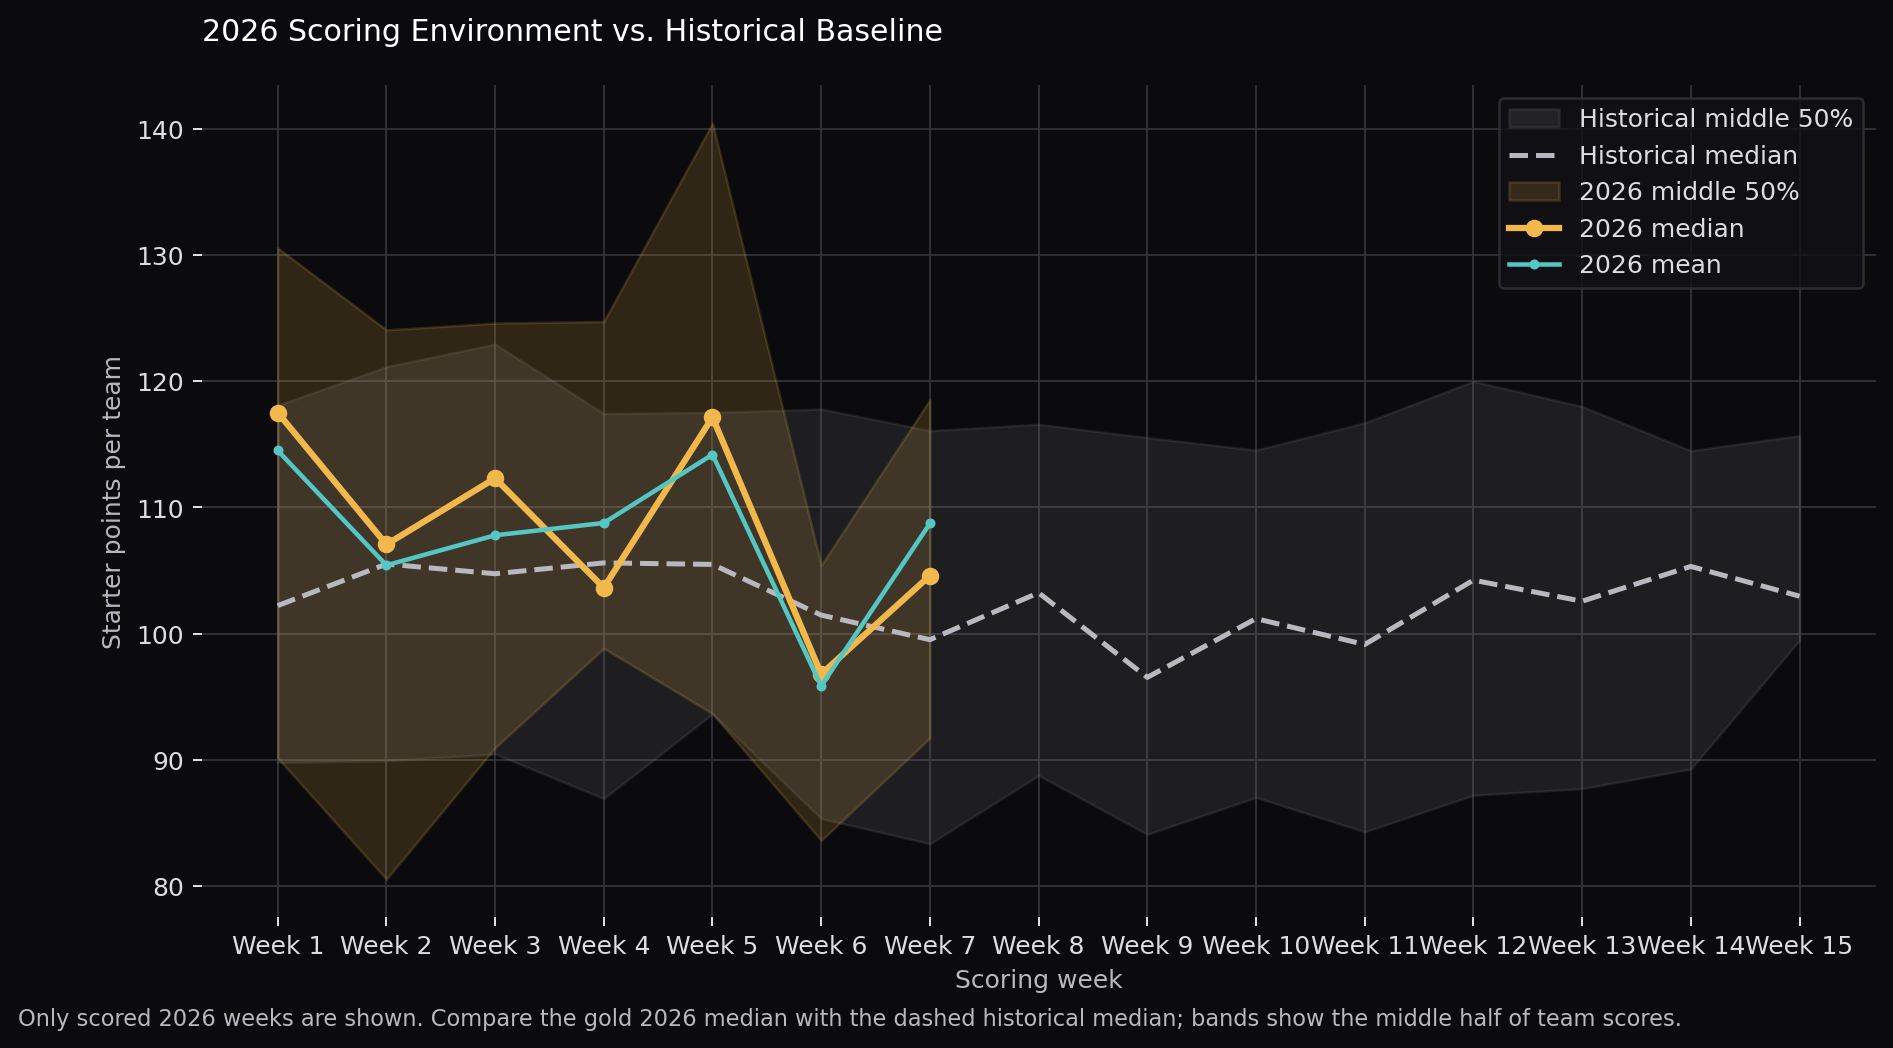
Task: Click the 80 y-axis tick label
Action: 168,886
